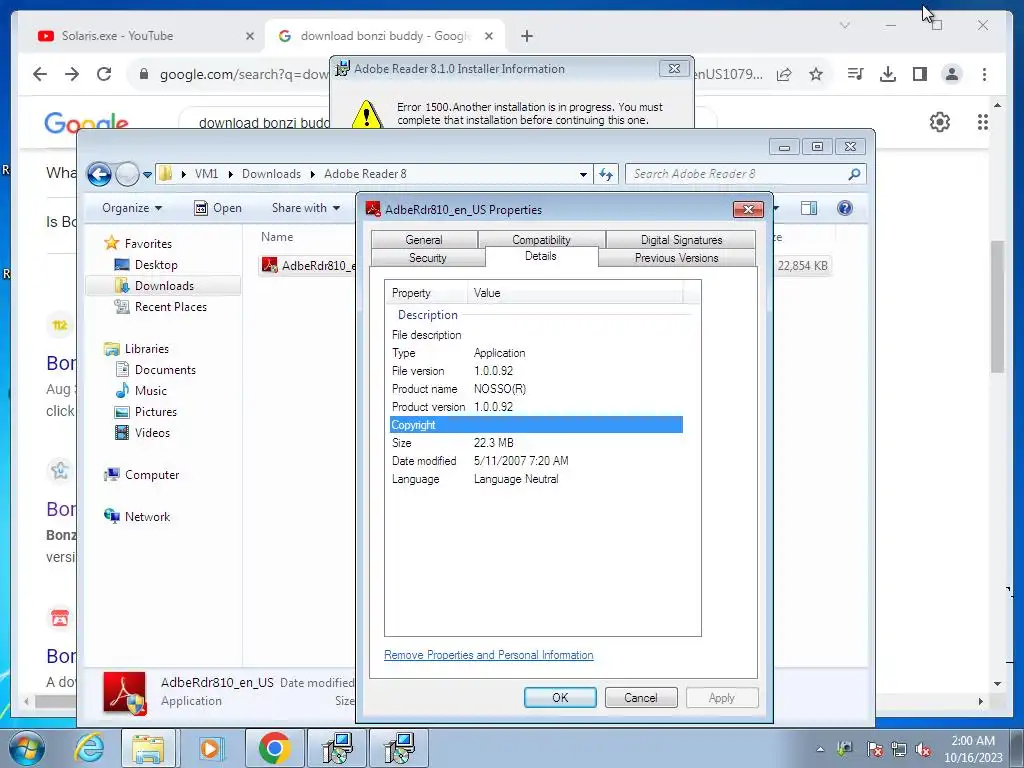This screenshot has height=768, width=1024.
Task: Click the Chrome page vertical scrollbar thumb
Action: (x=997, y=307)
